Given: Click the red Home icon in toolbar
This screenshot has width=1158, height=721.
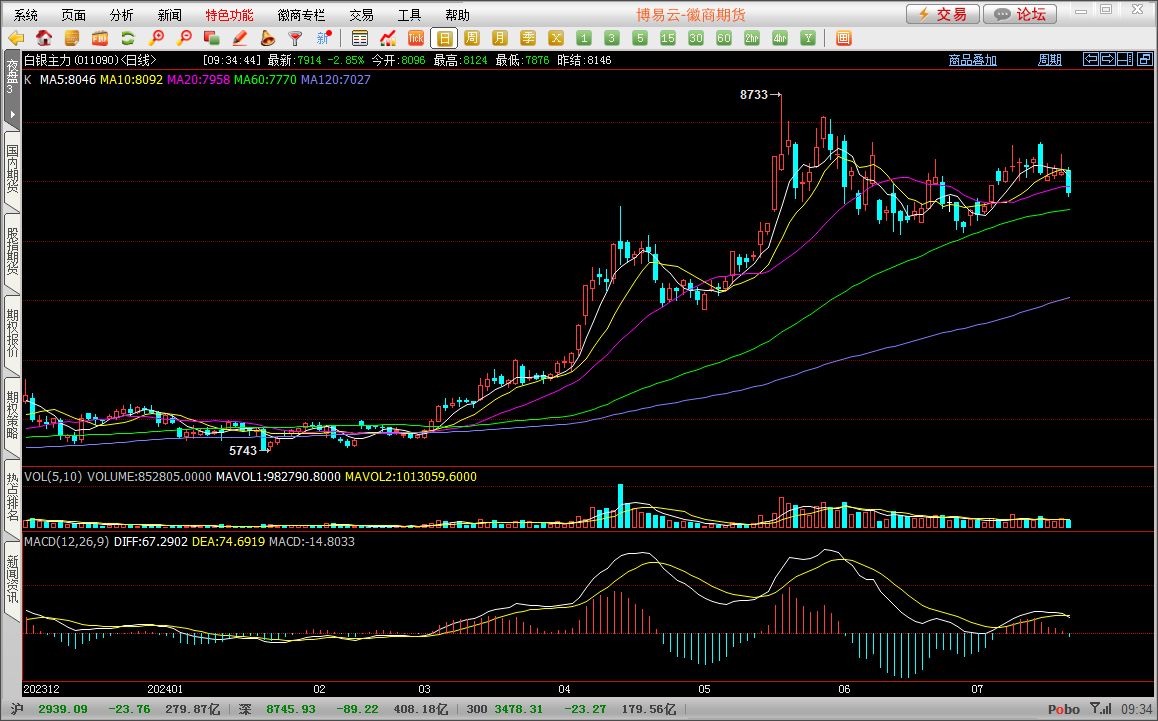Looking at the screenshot, I should click(x=44, y=38).
